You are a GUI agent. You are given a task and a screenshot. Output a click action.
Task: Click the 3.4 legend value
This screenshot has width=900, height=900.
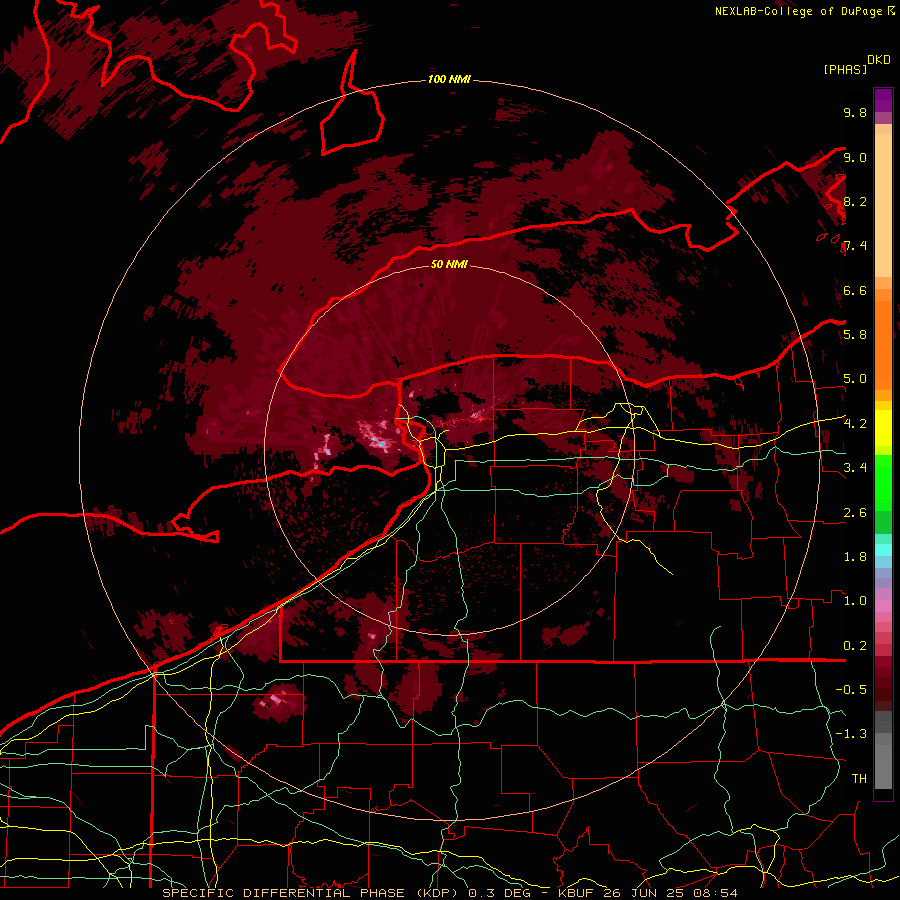pyautogui.click(x=855, y=467)
